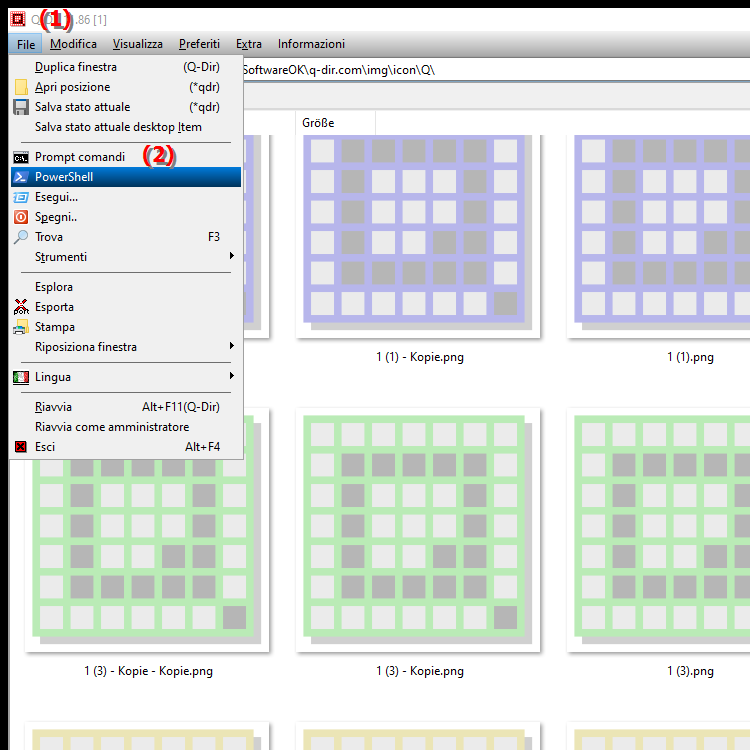Click the Q-Dir application icon in title bar
Image resolution: width=750 pixels, height=750 pixels.
(18, 19)
